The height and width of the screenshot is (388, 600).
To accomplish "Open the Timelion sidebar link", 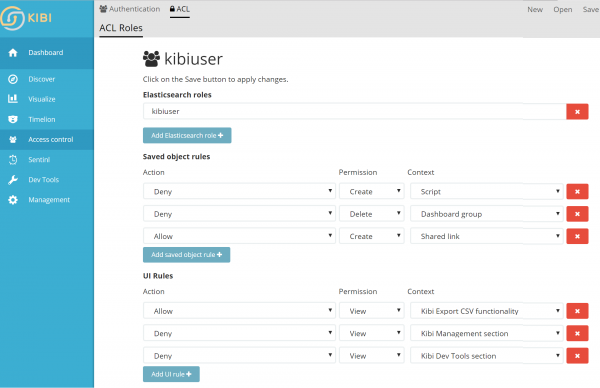I will click(42, 119).
